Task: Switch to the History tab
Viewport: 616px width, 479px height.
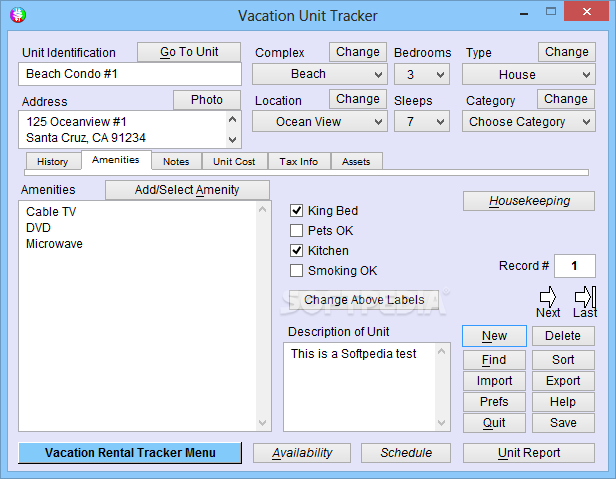Action: 53,162
